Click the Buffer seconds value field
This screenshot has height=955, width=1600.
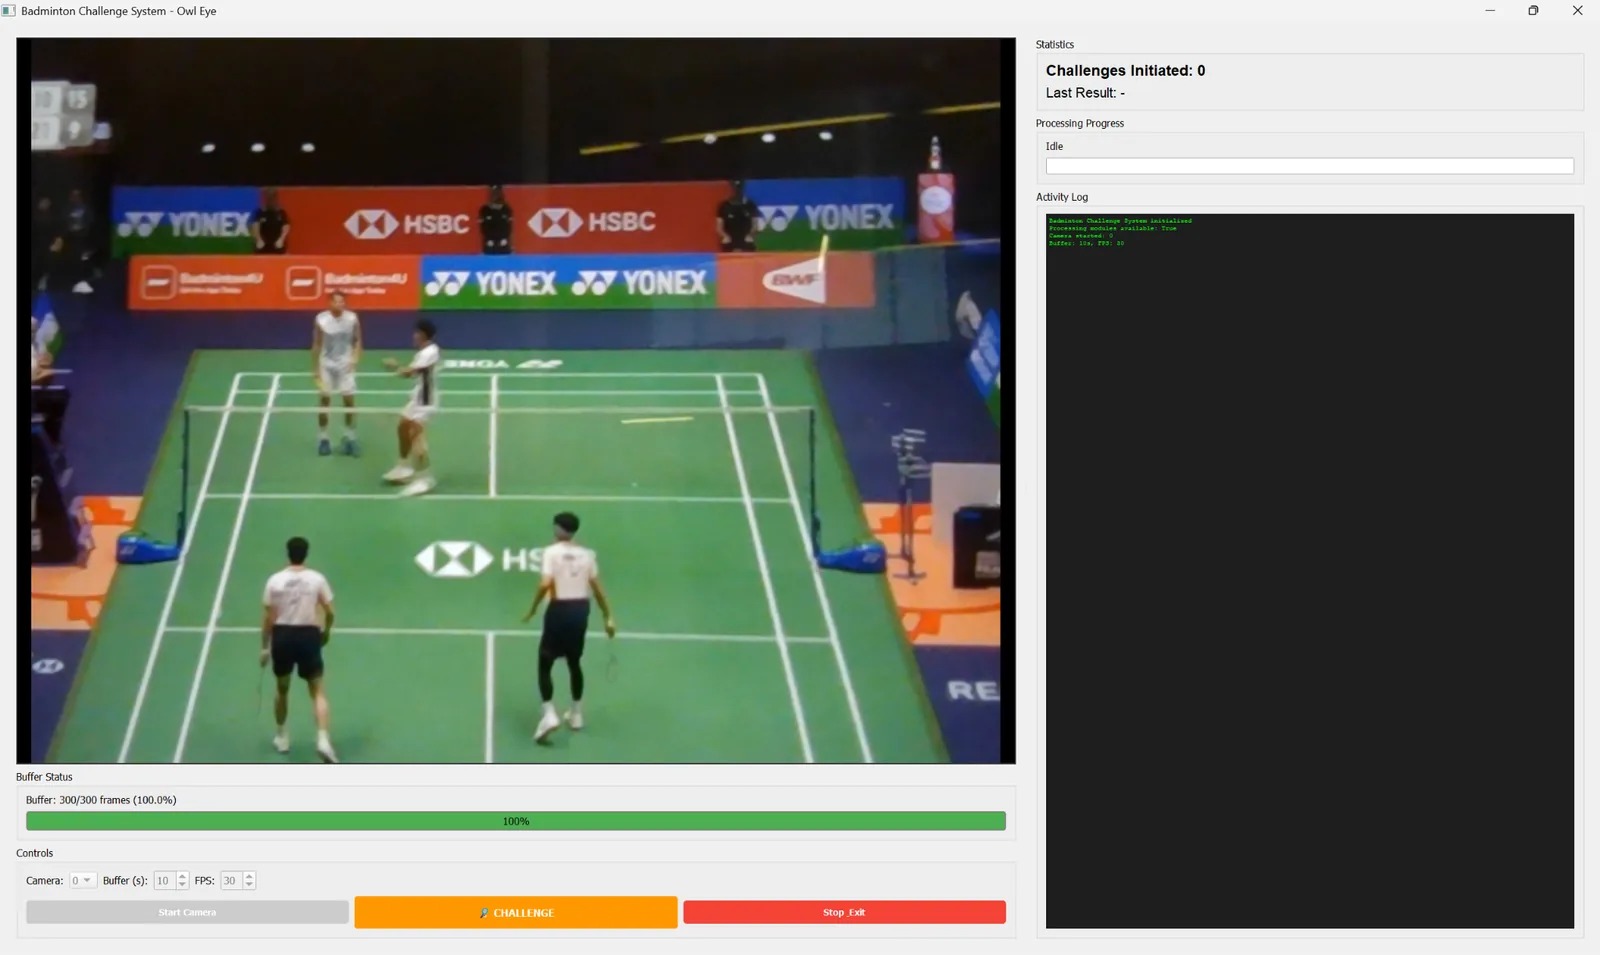tap(164, 880)
